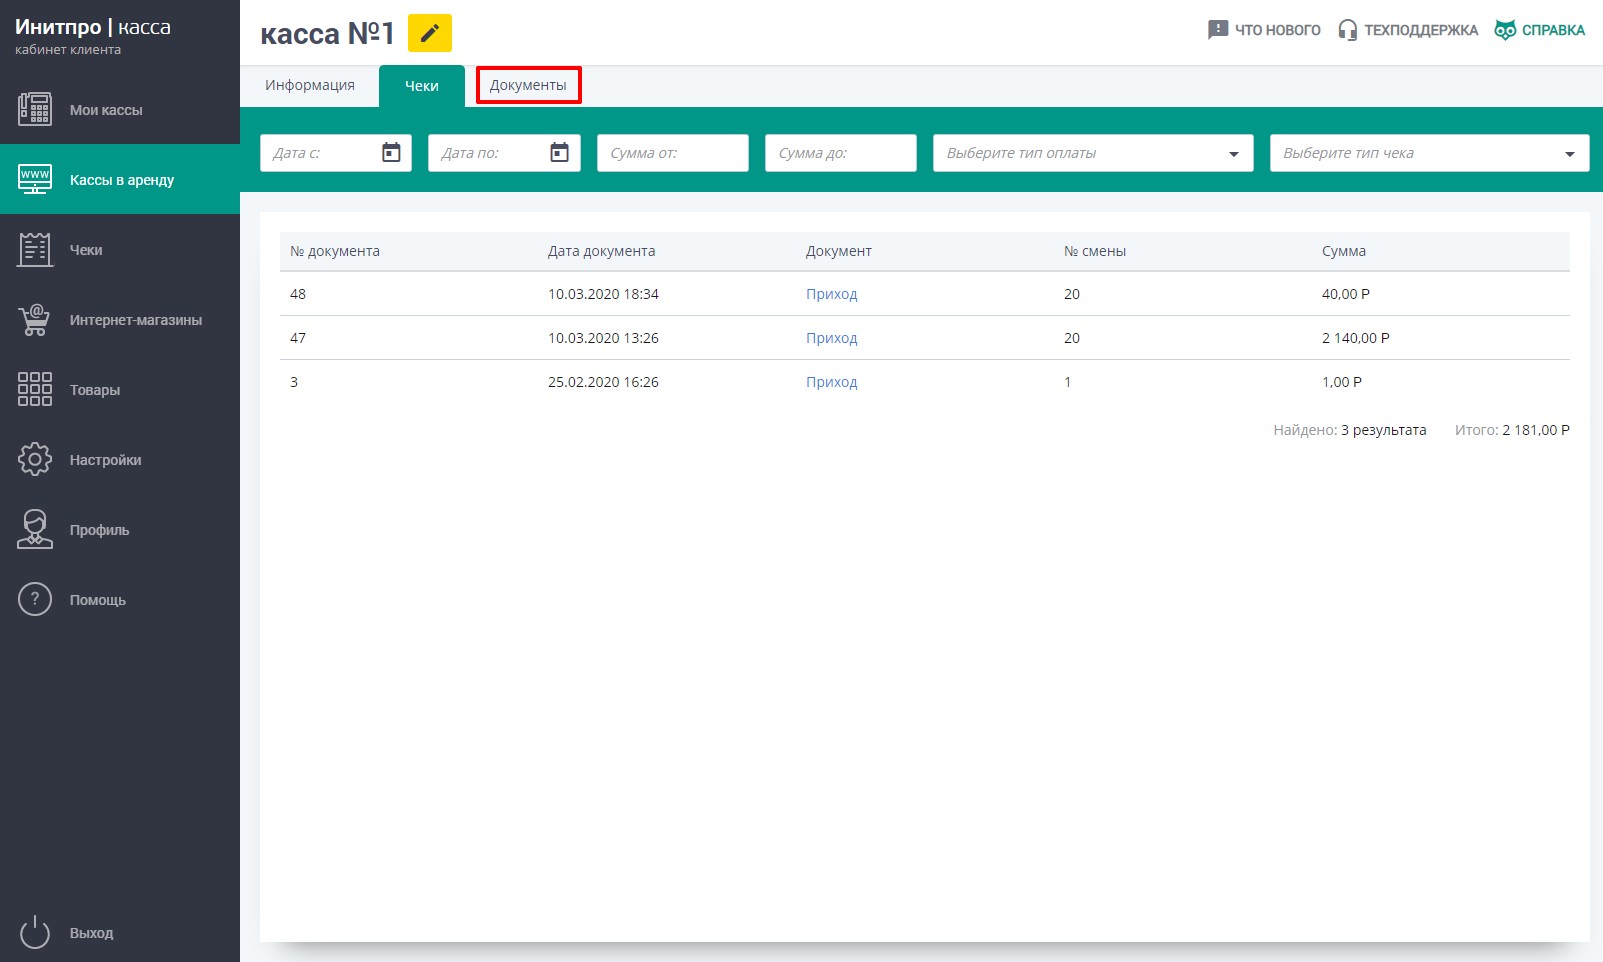Click date cell 10.03.2020 18:34
Viewport: 1603px width, 962px height.
click(603, 294)
